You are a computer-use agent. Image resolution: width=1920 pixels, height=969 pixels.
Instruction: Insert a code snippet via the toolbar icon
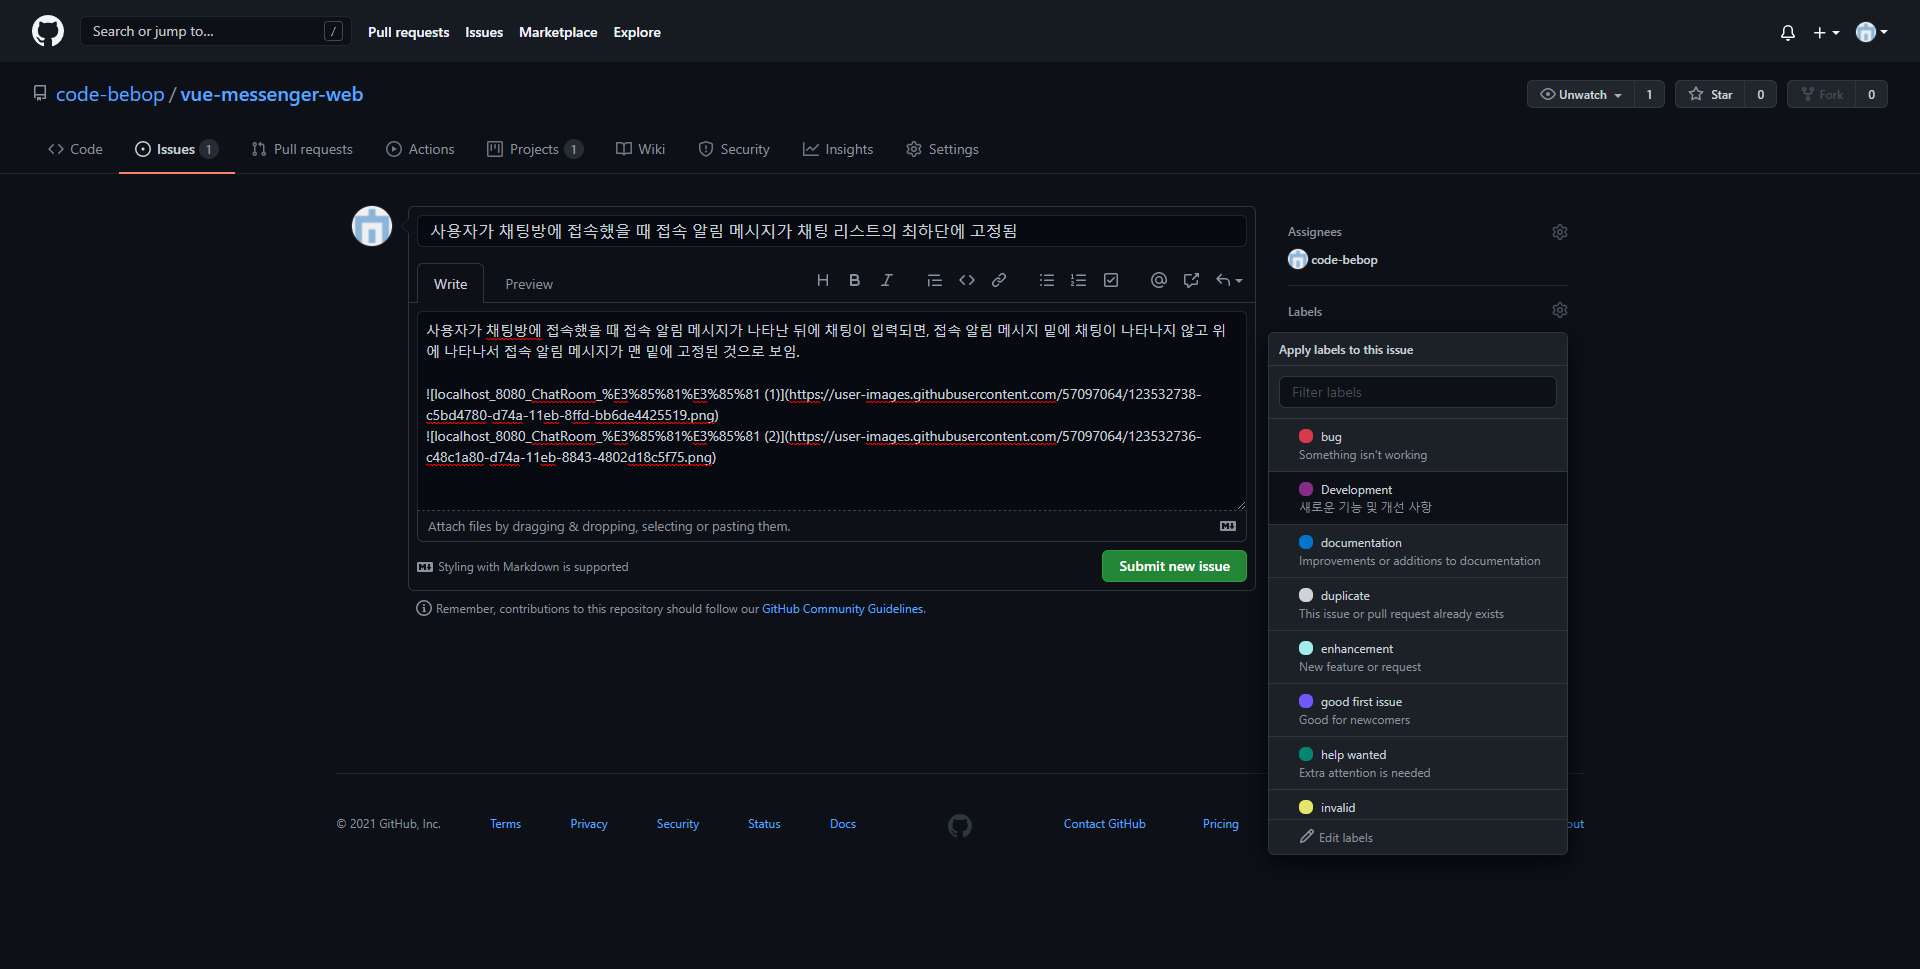[967, 280]
